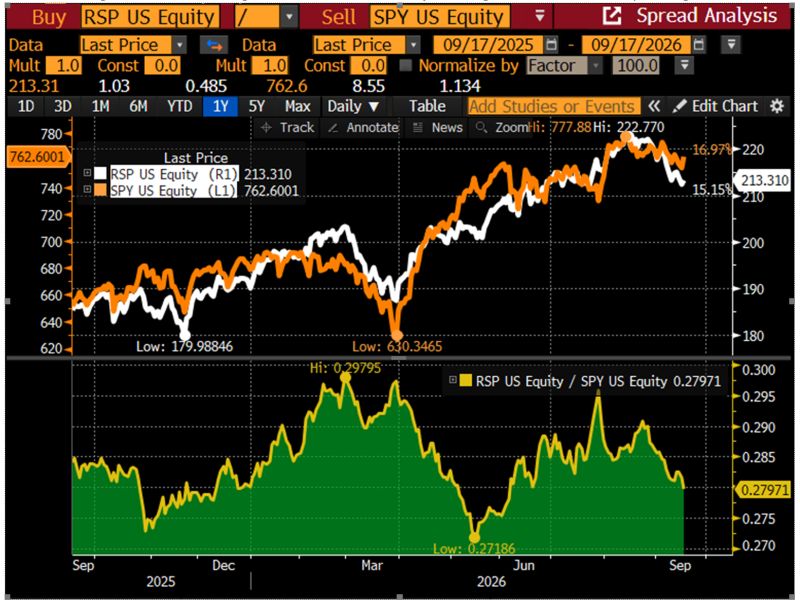The height and width of the screenshot is (605, 800).
Task: Click the 1.134 value in header row
Action: click(x=460, y=86)
